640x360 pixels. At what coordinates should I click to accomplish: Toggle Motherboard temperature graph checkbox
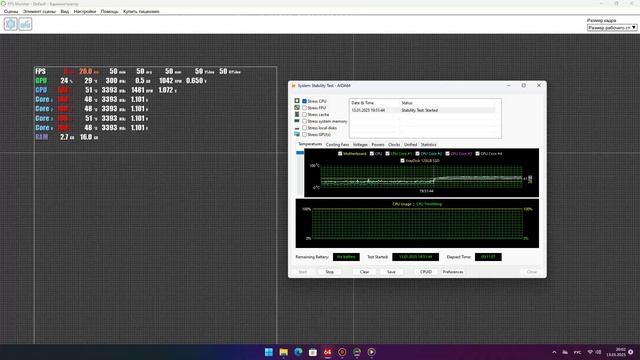pyautogui.click(x=340, y=153)
